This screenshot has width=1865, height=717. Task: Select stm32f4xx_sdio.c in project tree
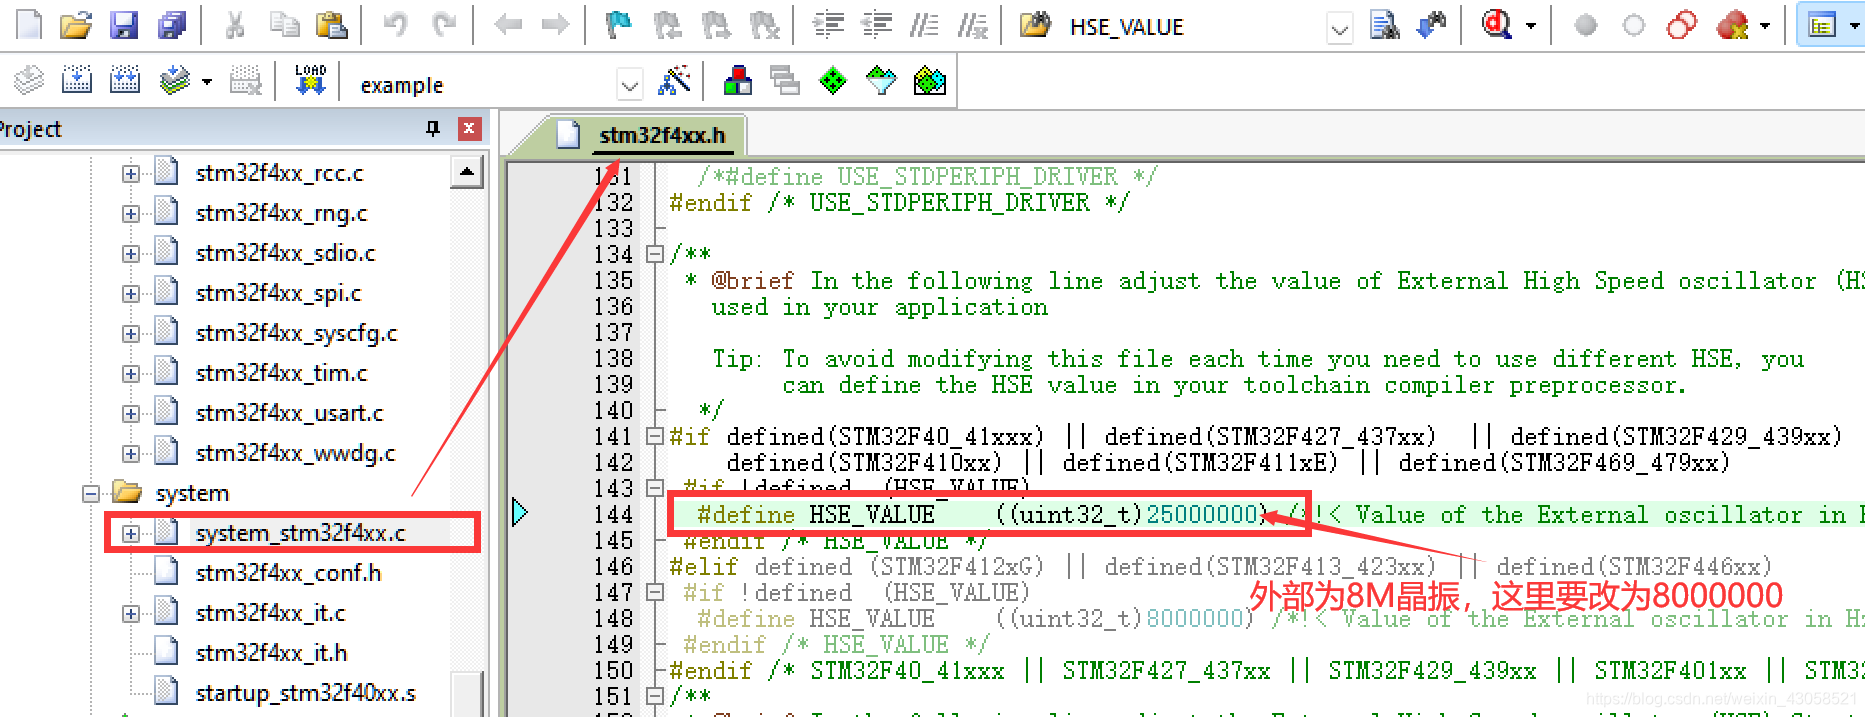click(285, 253)
